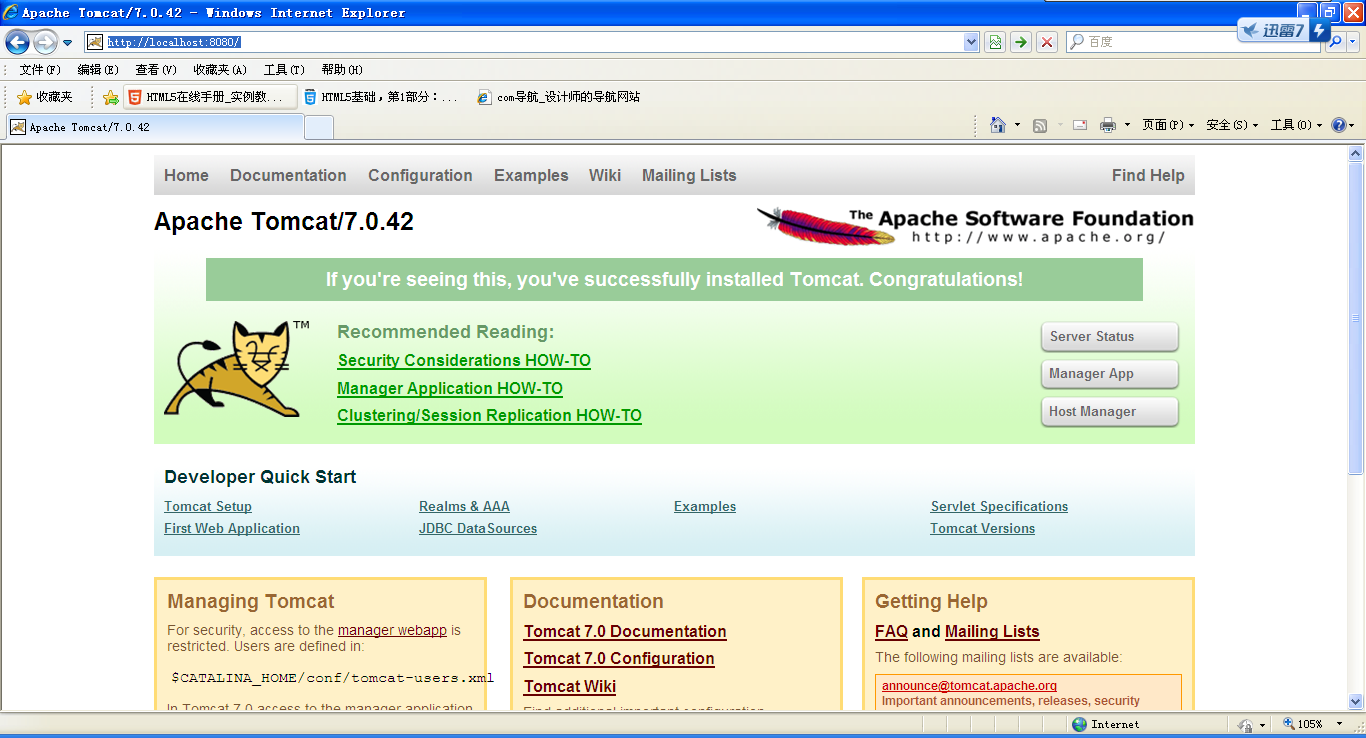
Task: Open the com导航 designer navigation bookmark
Action: click(558, 97)
